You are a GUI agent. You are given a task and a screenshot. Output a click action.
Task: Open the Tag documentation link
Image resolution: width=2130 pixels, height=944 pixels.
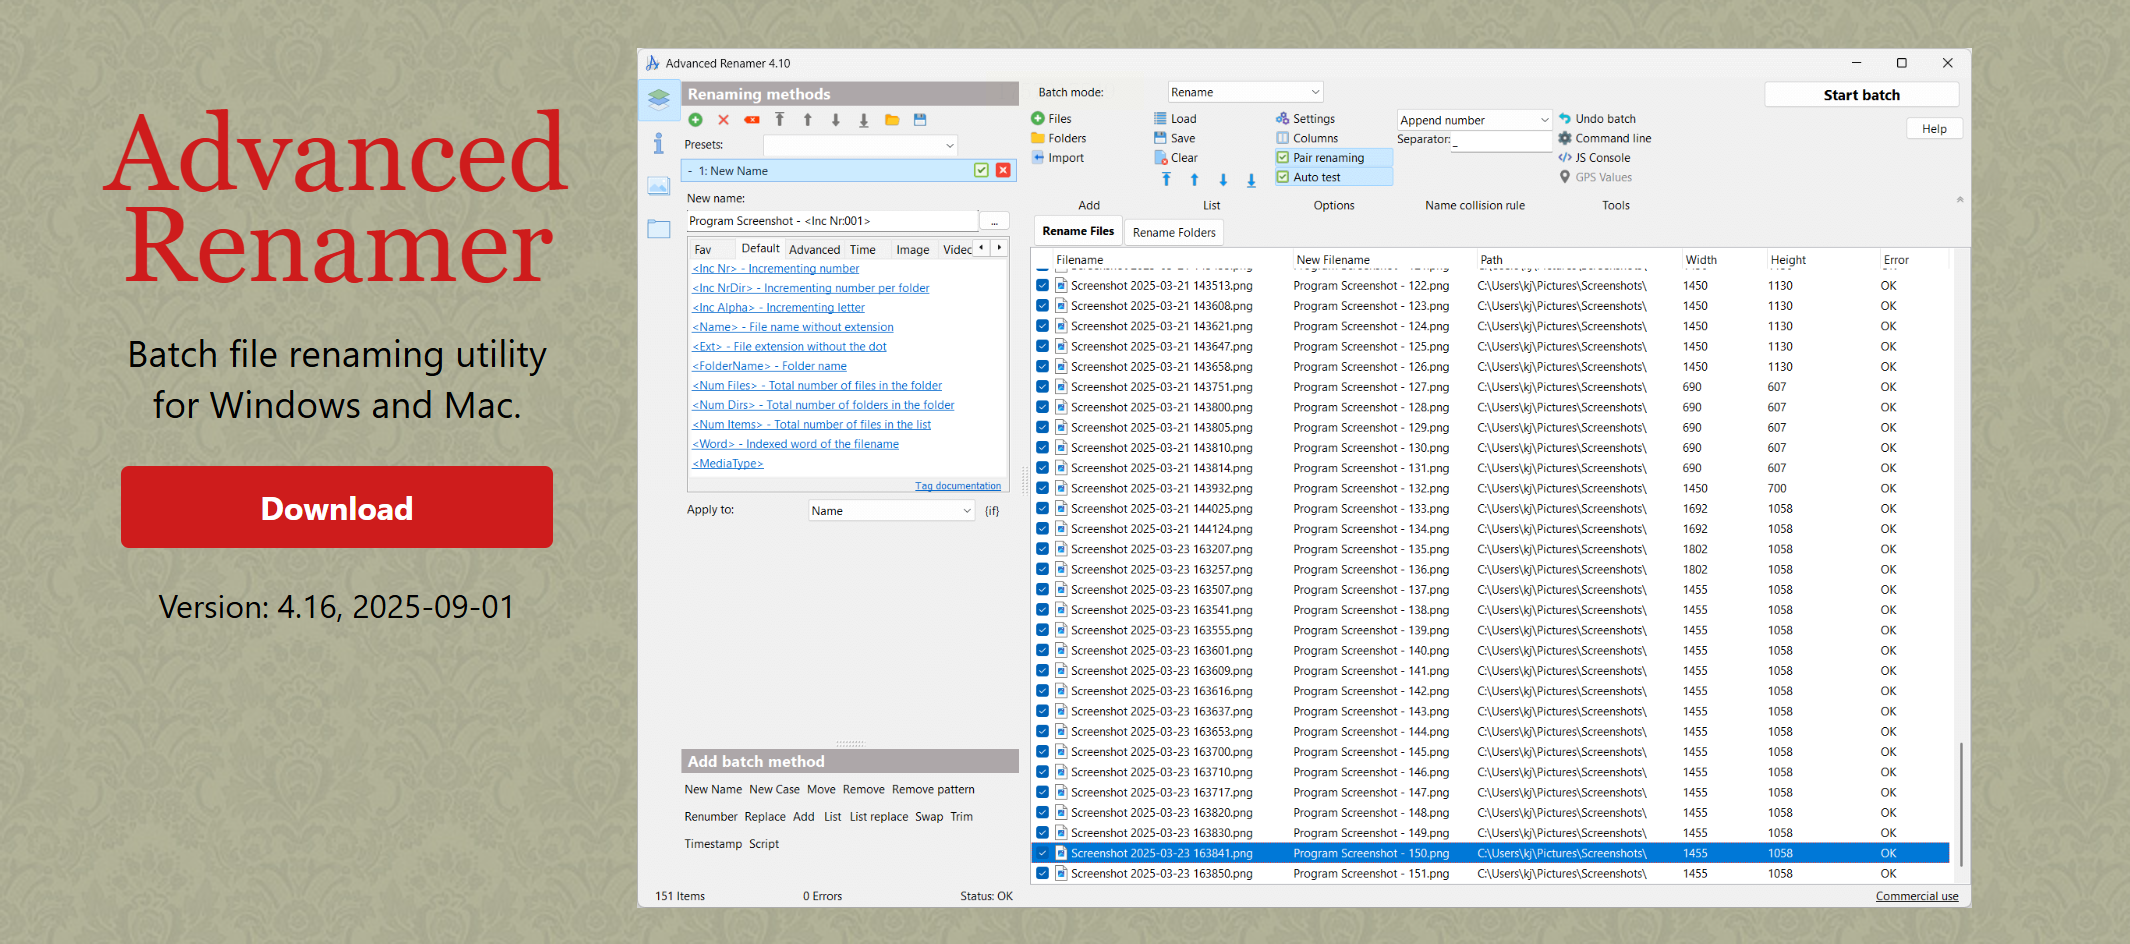tap(958, 486)
